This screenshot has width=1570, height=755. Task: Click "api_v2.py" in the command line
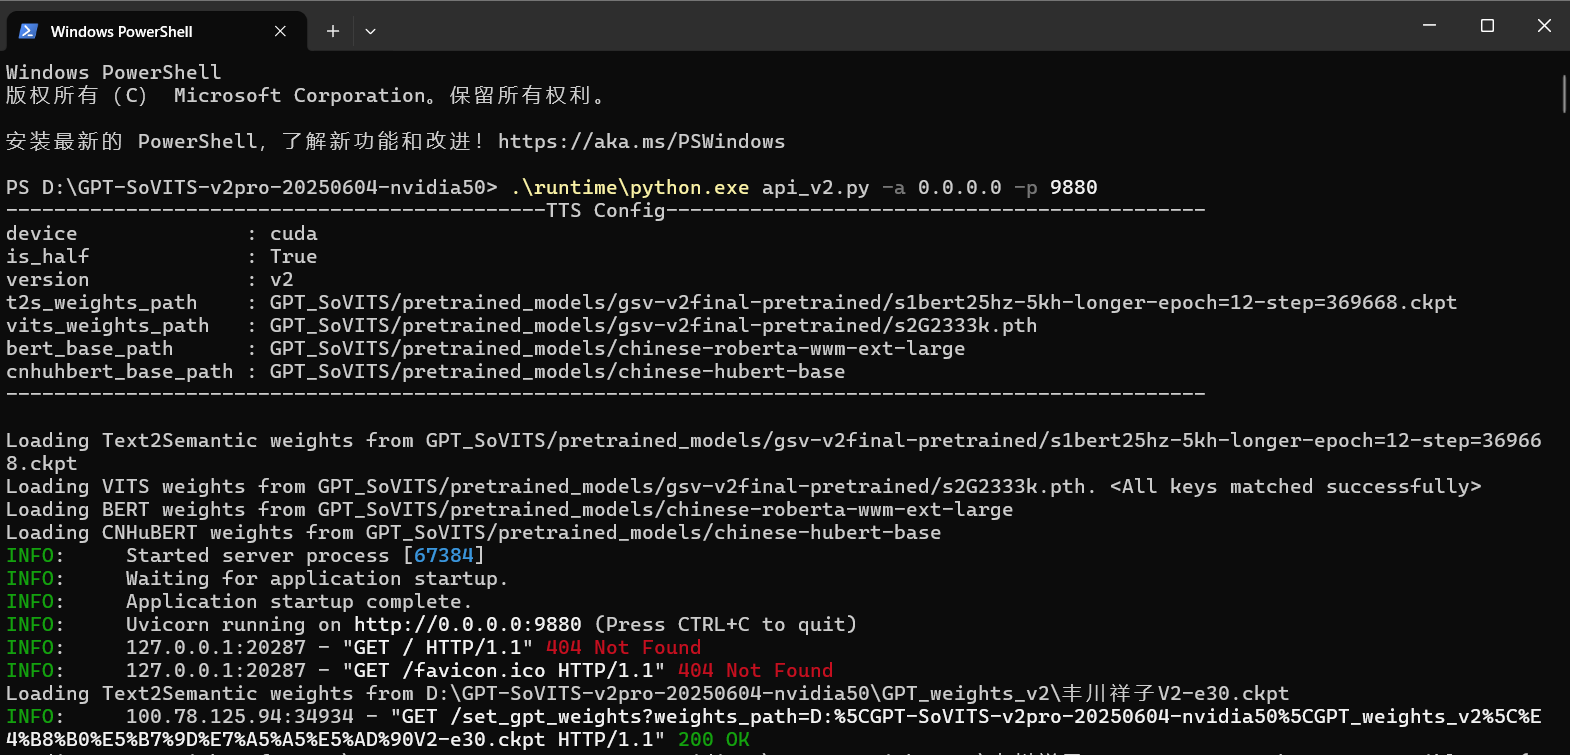click(816, 187)
